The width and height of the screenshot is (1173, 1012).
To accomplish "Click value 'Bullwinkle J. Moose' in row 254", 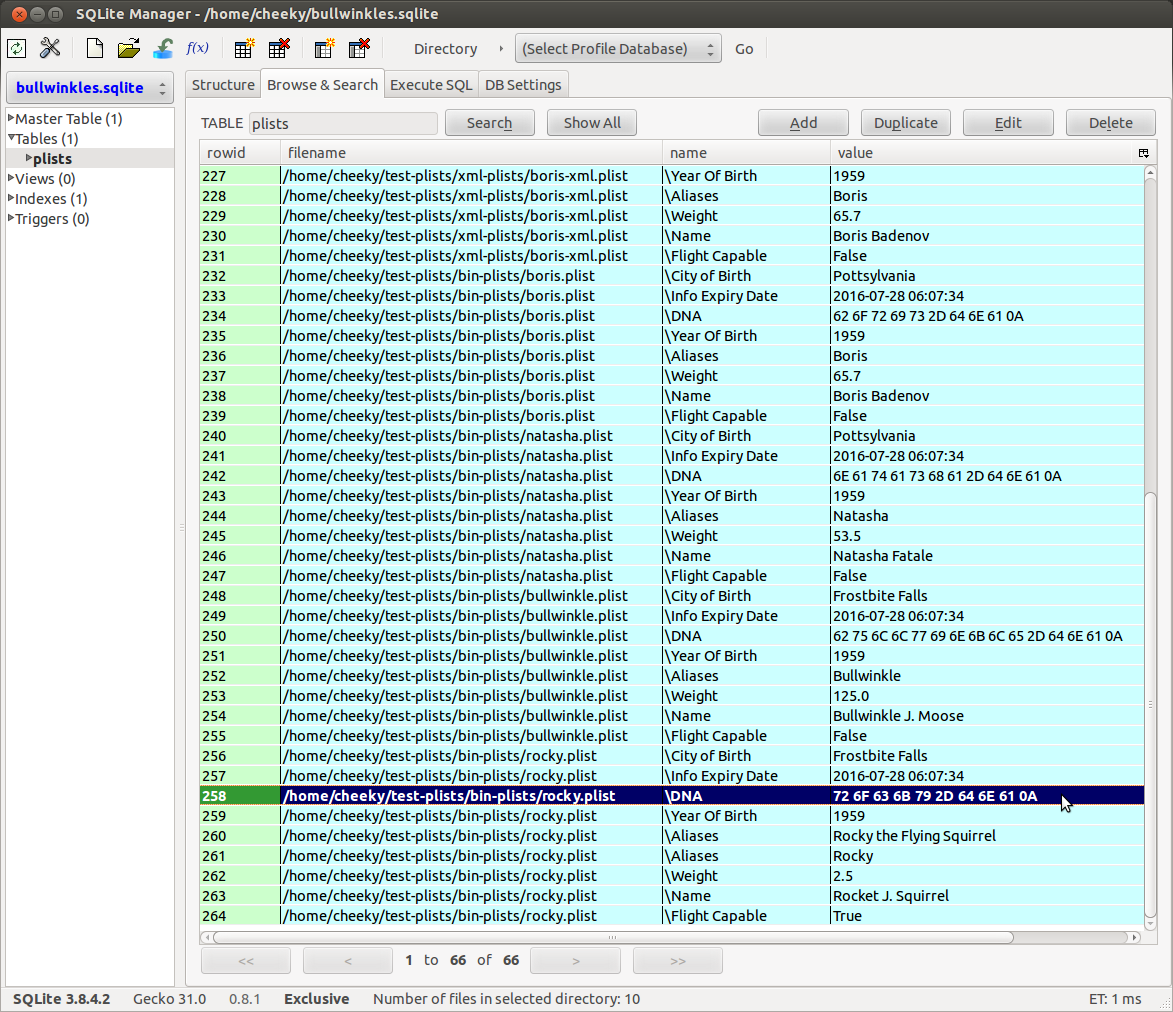I will 898,716.
